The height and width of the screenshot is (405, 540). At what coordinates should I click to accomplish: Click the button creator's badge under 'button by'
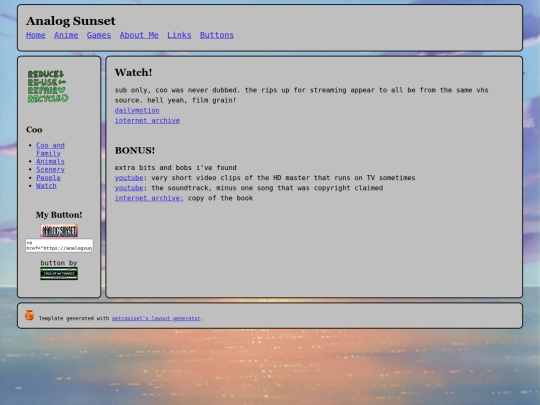click(x=59, y=273)
